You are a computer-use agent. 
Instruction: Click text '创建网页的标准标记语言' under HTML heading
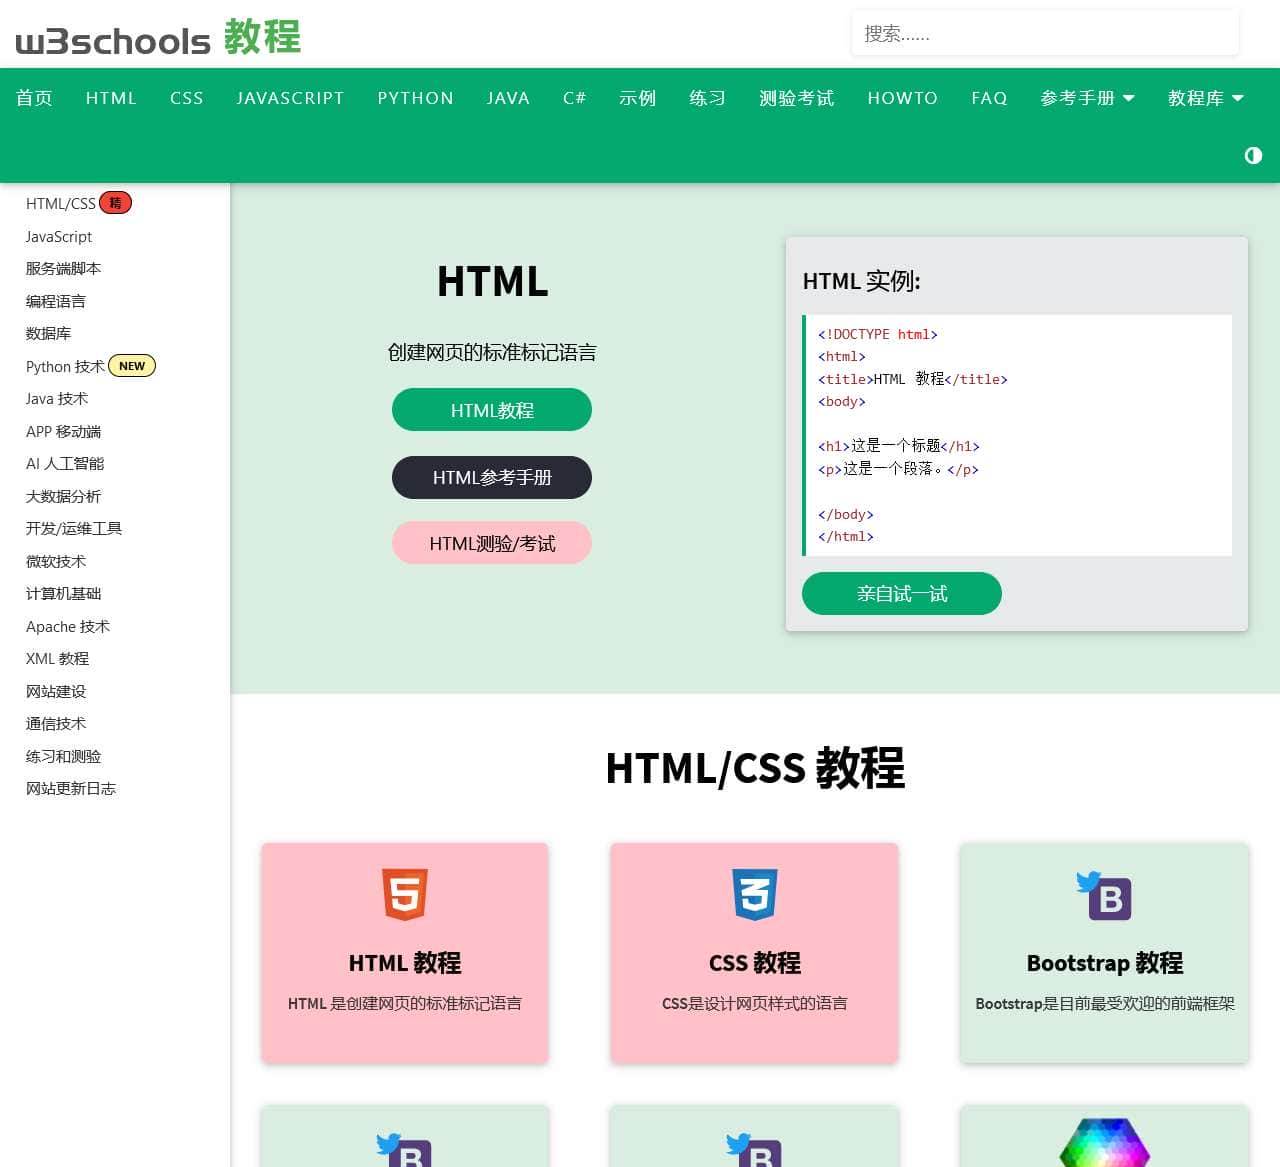click(492, 352)
